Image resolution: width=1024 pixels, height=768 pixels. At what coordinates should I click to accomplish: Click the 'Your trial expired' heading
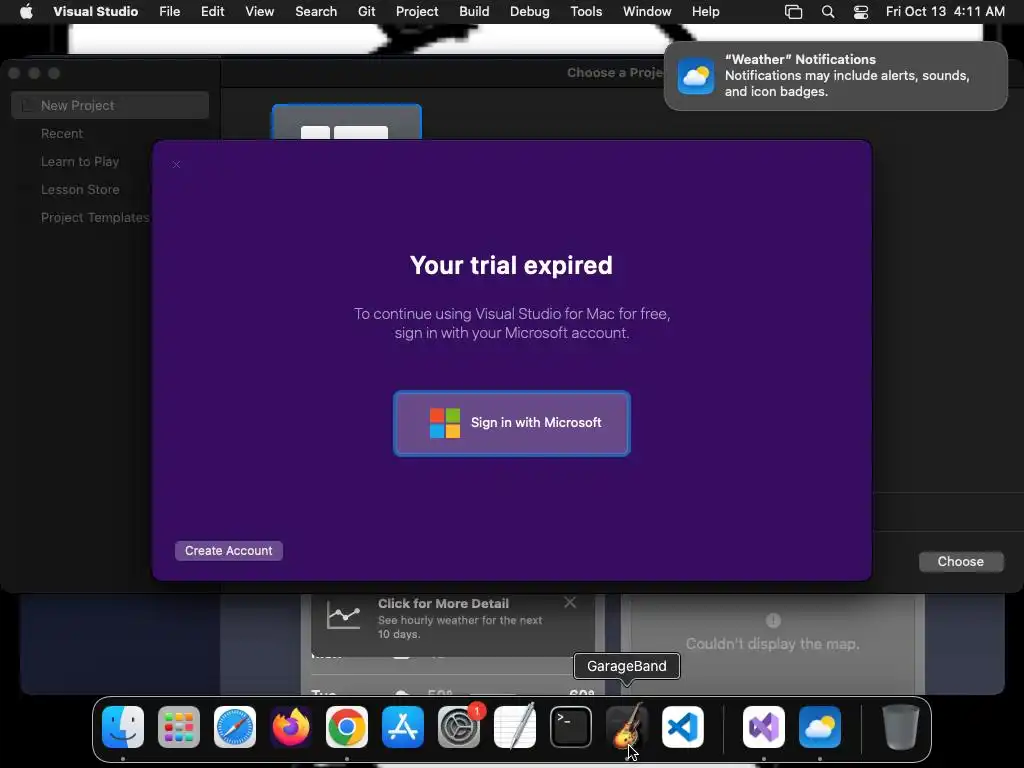click(x=511, y=265)
